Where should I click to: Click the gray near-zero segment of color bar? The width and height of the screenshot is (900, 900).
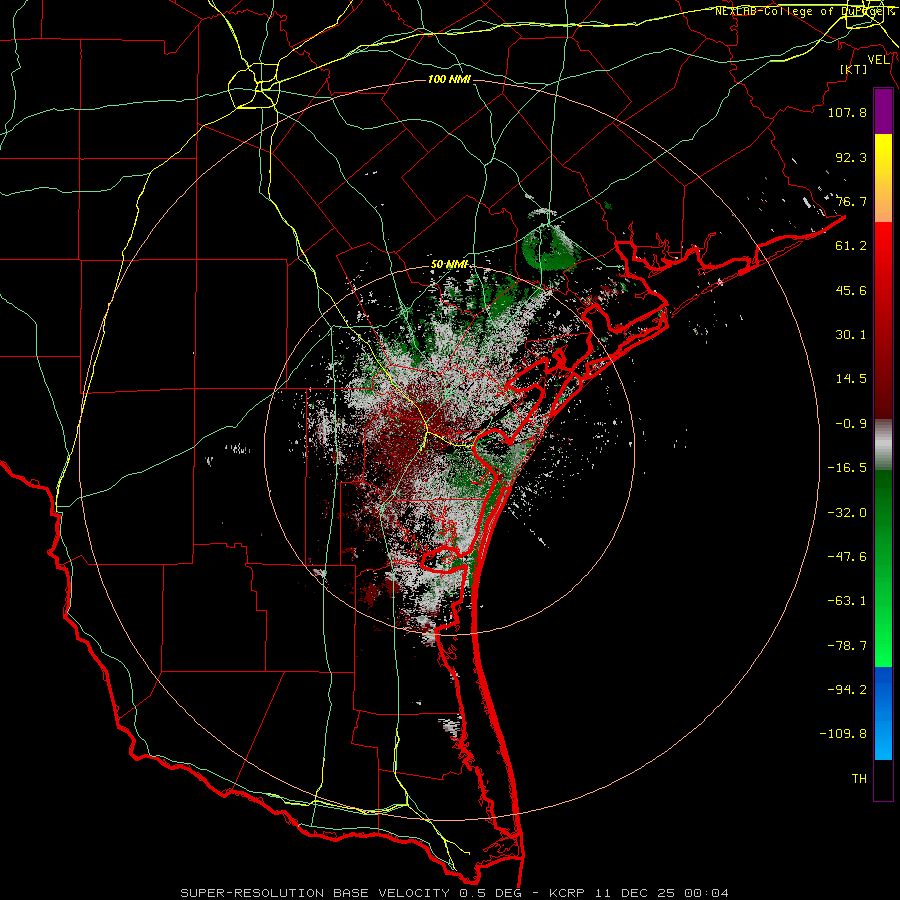[883, 445]
